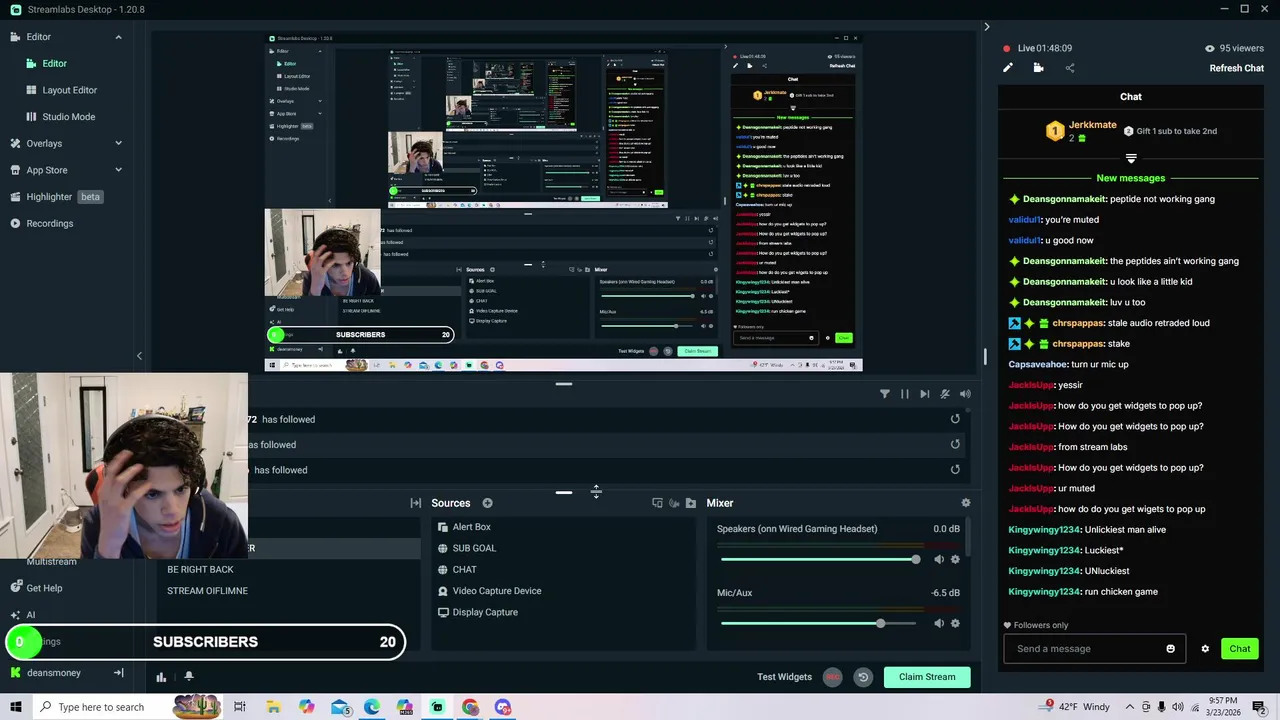Open the Mic/Aux settings gear
This screenshot has width=1280, height=720.
pyautogui.click(x=955, y=623)
